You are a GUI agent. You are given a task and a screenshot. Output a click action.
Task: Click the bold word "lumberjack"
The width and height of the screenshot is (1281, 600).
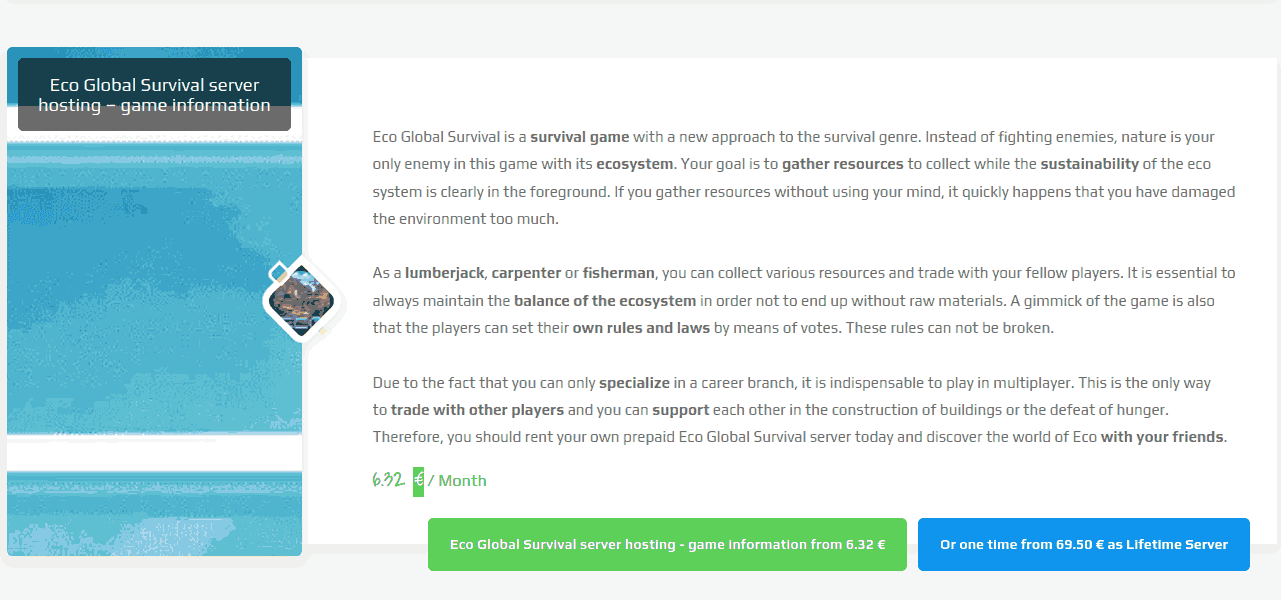[444, 273]
